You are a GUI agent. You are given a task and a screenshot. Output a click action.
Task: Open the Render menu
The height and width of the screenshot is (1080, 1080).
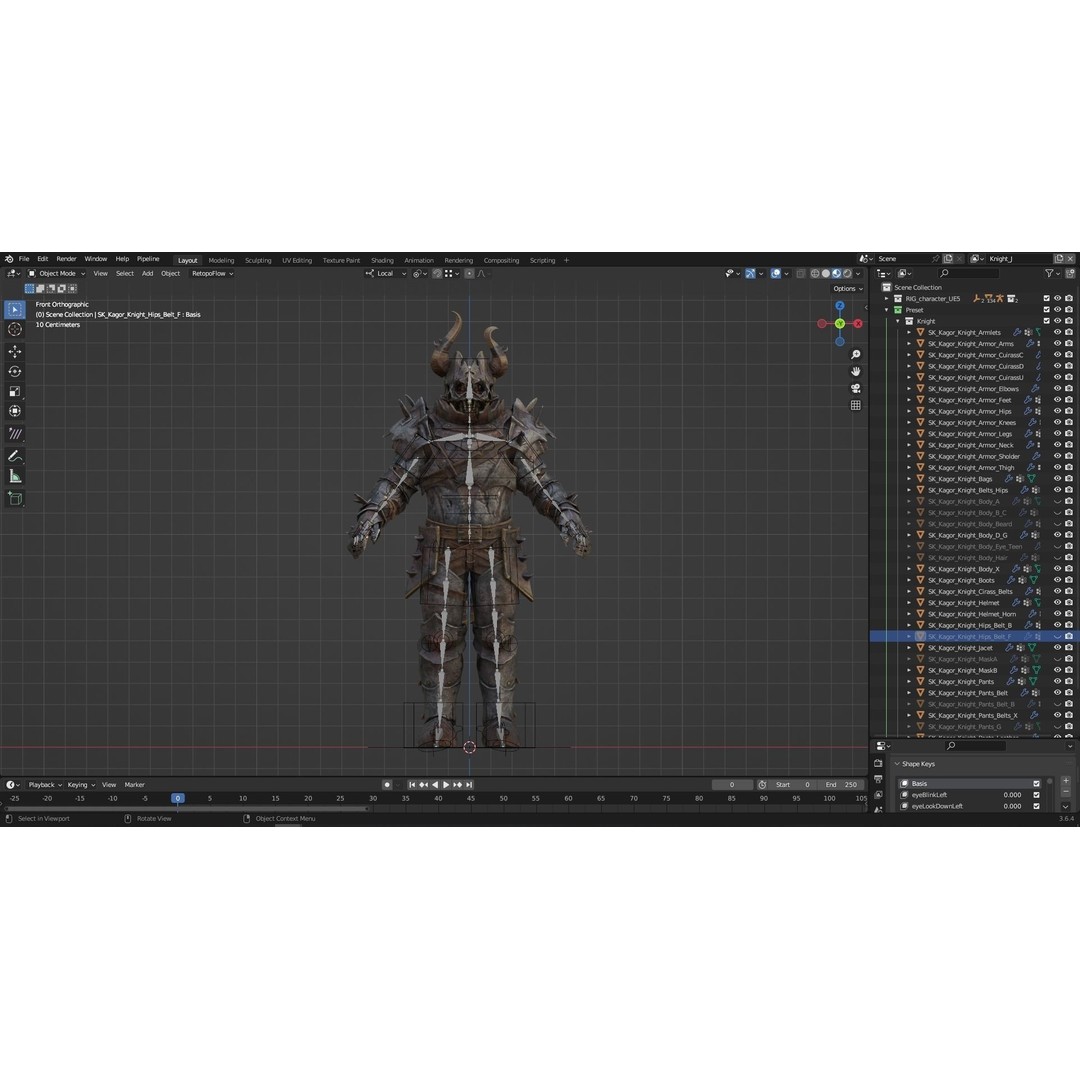click(x=66, y=259)
